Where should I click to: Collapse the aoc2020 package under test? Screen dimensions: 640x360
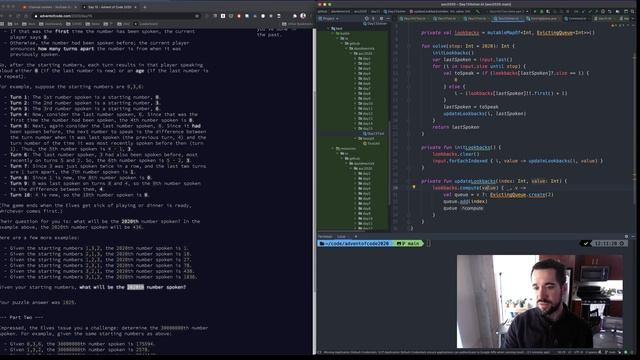tap(351, 53)
